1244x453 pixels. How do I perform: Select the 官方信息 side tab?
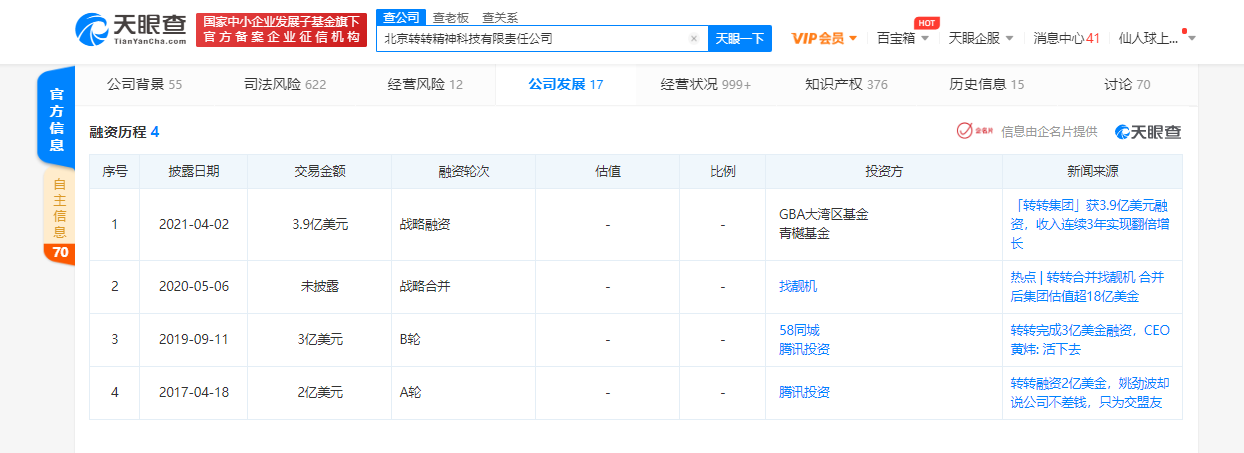58,117
